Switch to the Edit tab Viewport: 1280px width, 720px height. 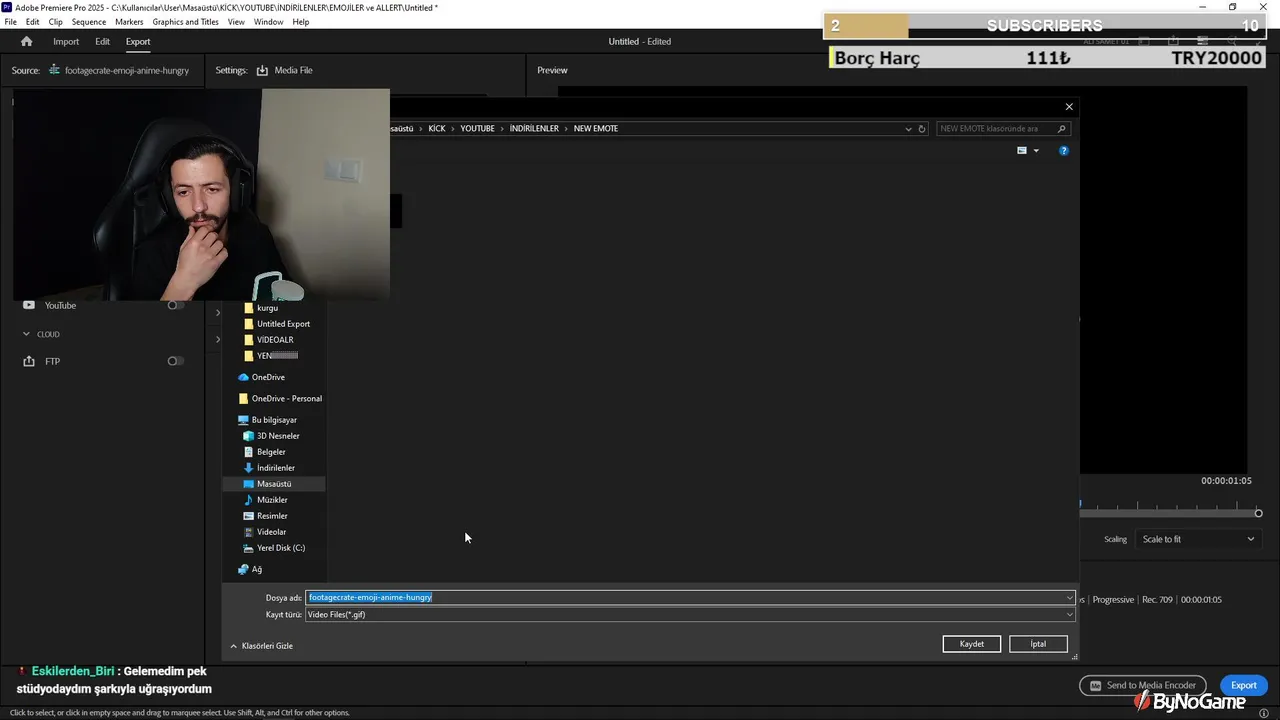(x=102, y=41)
